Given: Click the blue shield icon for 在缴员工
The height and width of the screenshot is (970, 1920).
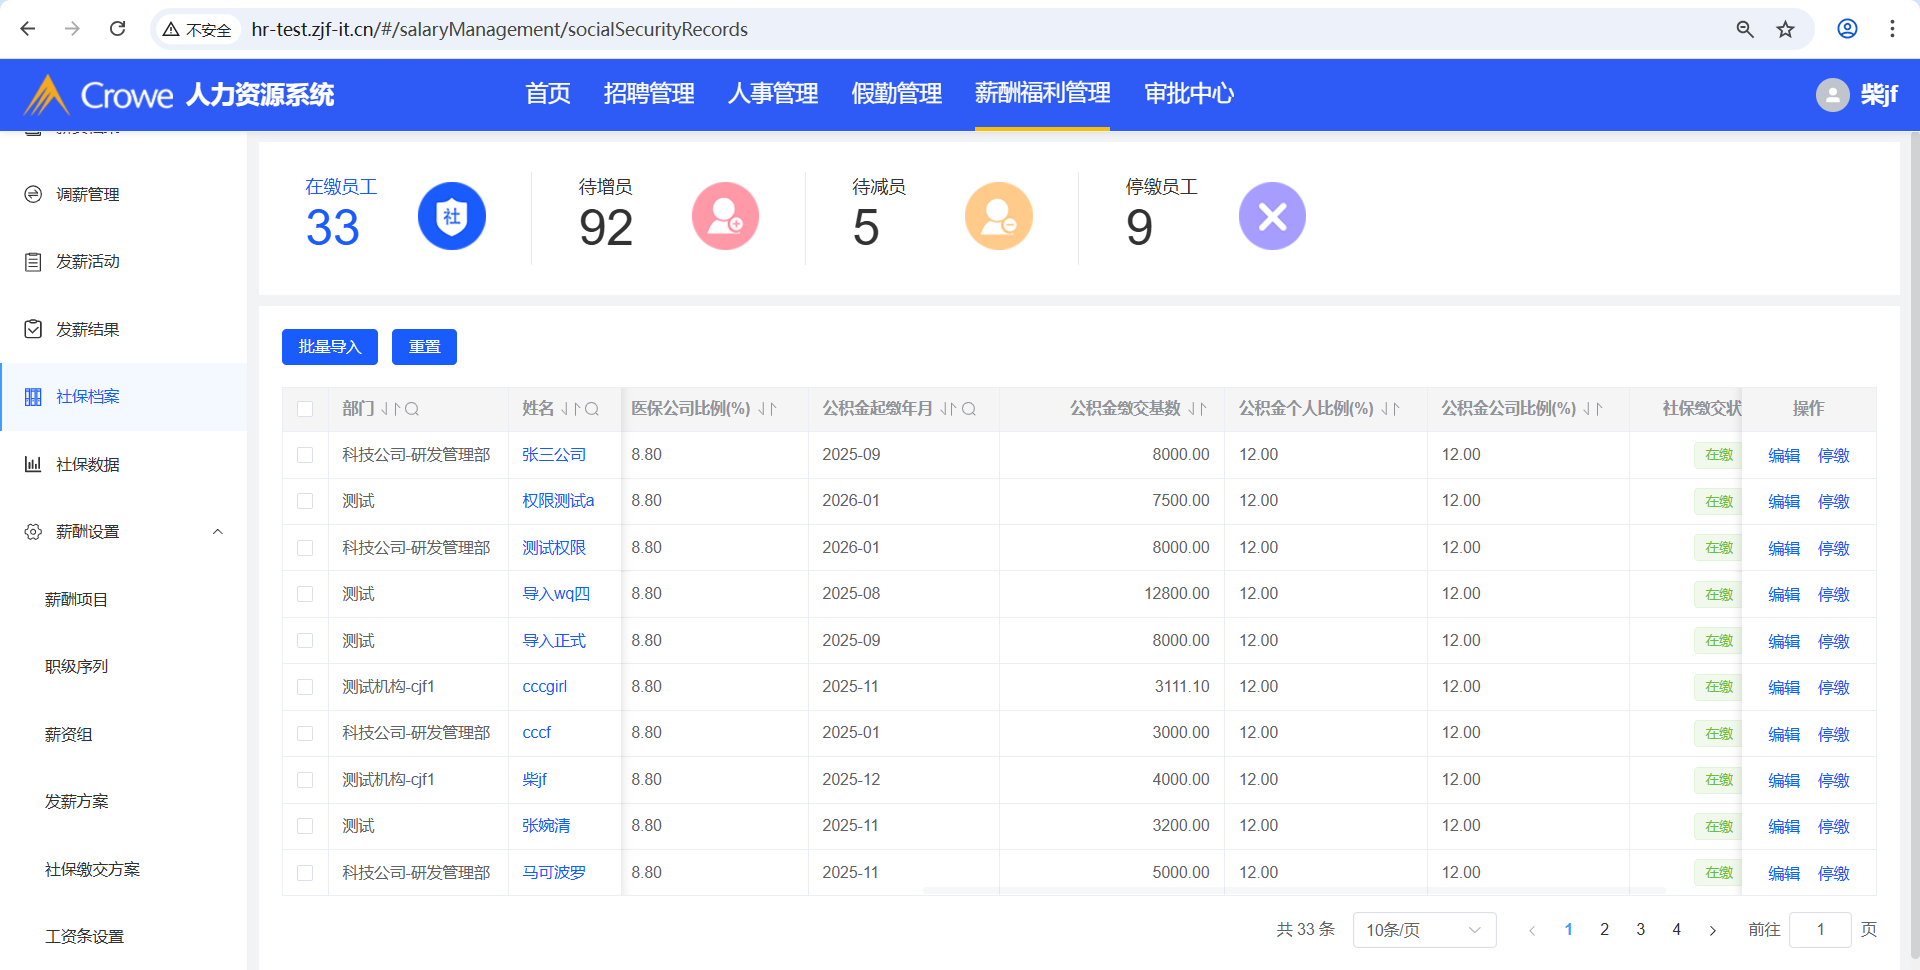Looking at the screenshot, I should pos(451,216).
